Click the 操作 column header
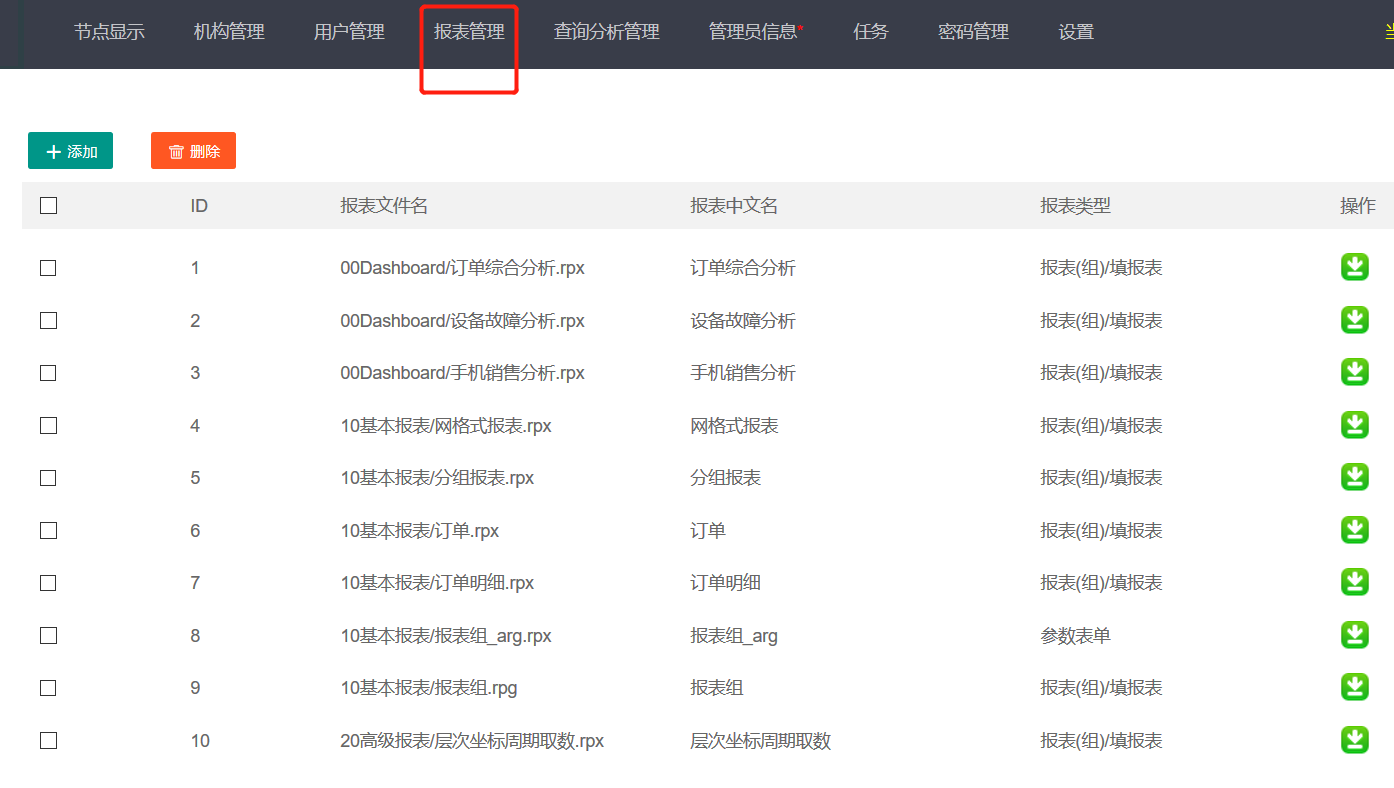The height and width of the screenshot is (788, 1394). coord(1358,206)
